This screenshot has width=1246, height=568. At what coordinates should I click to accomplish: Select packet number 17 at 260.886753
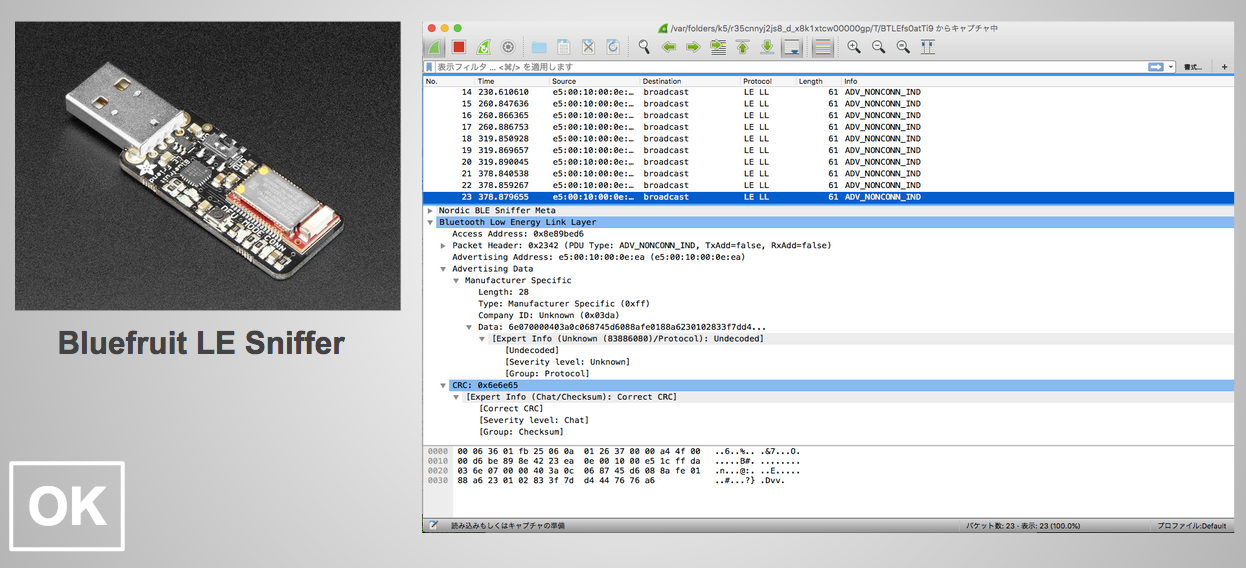coord(829,127)
